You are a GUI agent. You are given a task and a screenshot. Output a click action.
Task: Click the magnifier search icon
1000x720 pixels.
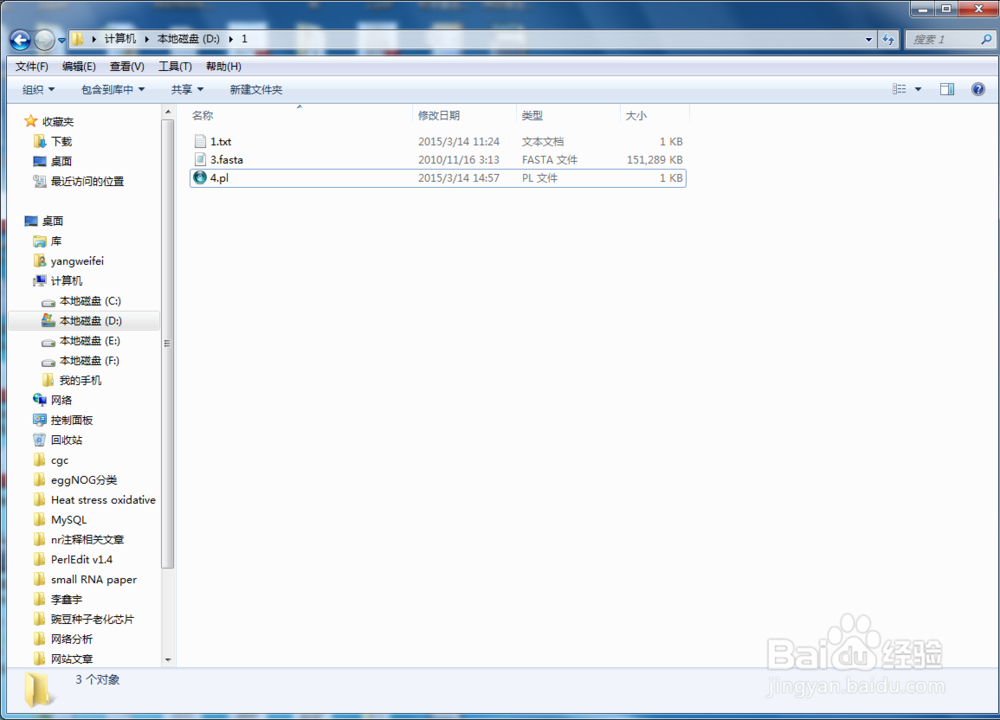[x=986, y=40]
